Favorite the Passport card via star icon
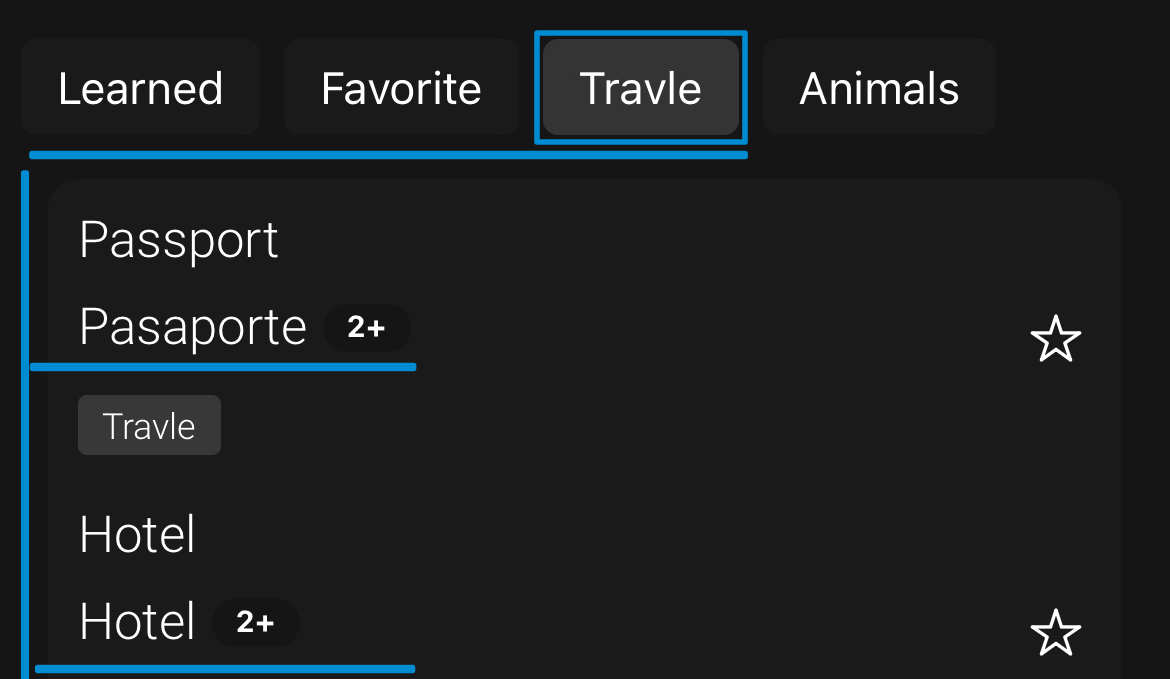The image size is (1170, 679). [x=1056, y=340]
